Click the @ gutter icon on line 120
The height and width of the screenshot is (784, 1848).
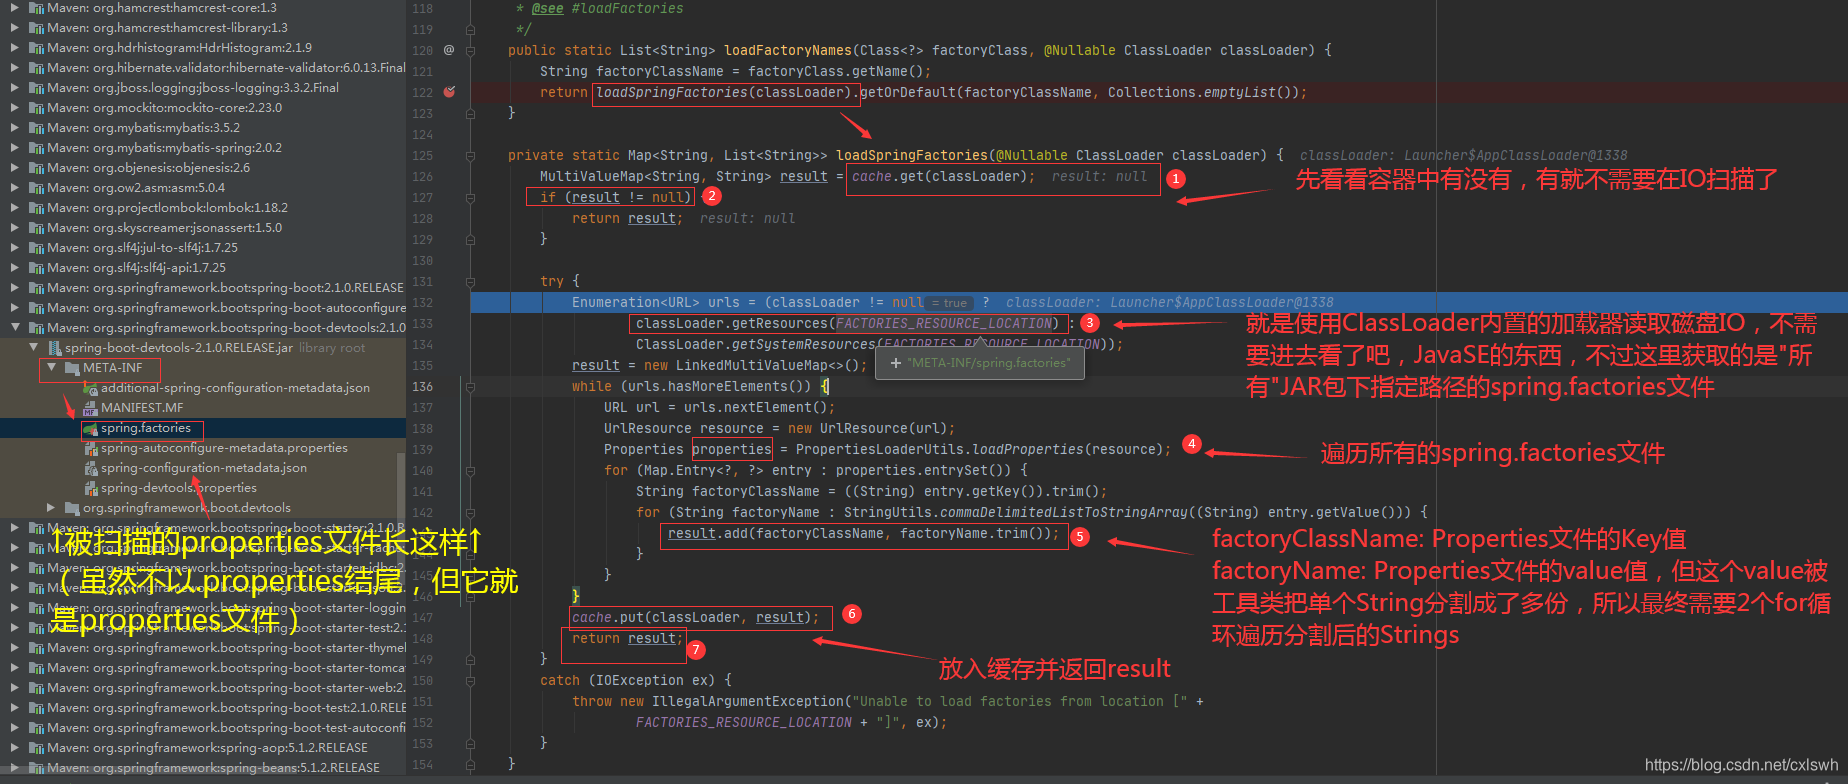tap(449, 50)
